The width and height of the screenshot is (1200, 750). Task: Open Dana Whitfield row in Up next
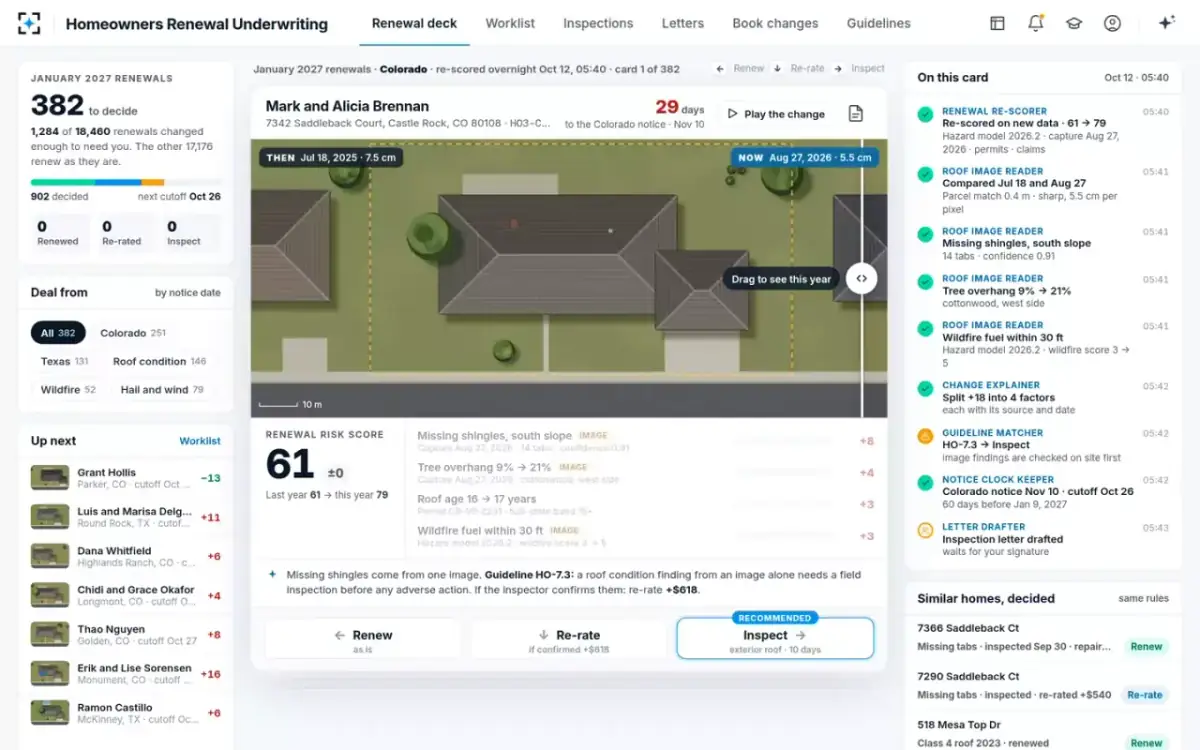click(x=126, y=556)
